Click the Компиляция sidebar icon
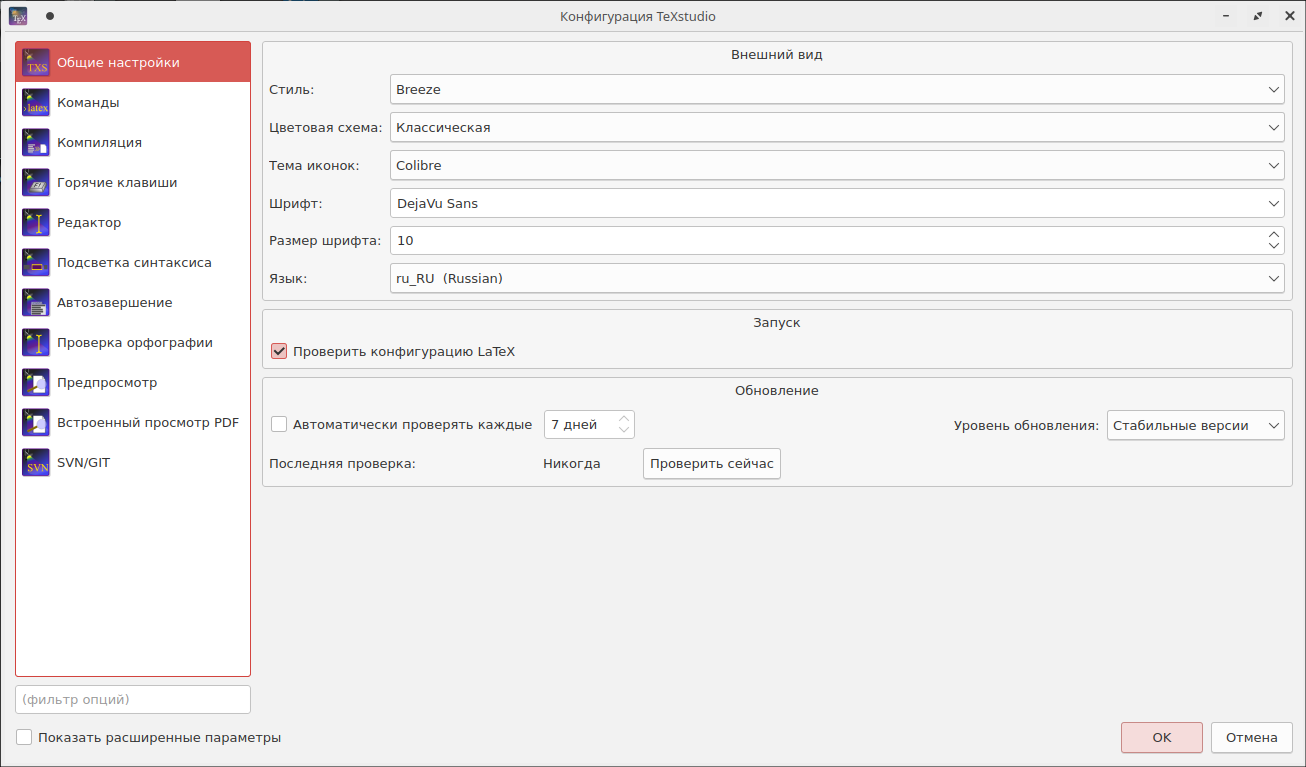1306x767 pixels. click(x=36, y=142)
